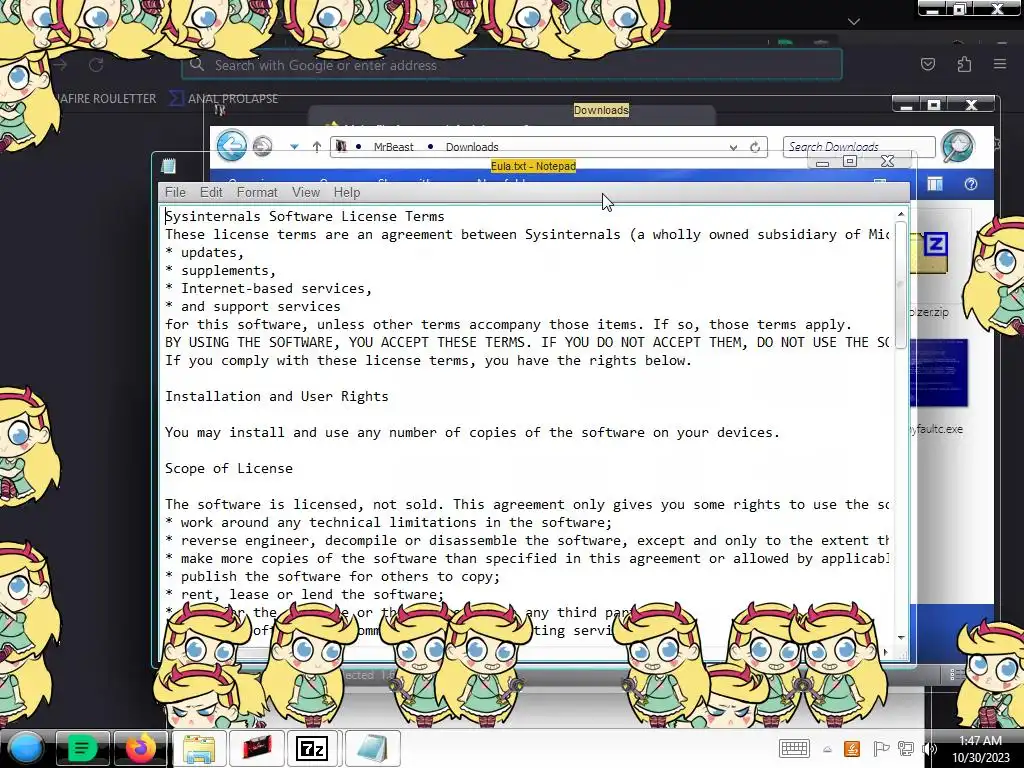Open the Format menu in Notepad

257,192
